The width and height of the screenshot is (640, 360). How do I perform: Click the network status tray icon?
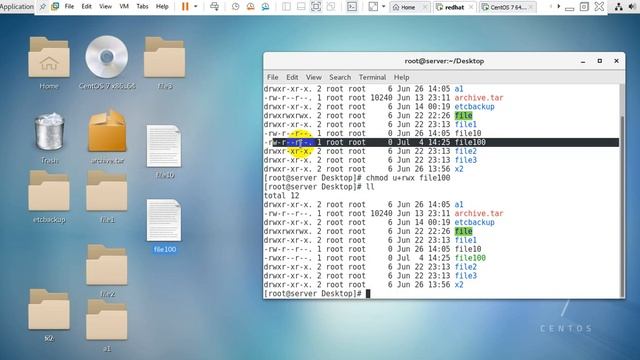[x=619, y=7]
